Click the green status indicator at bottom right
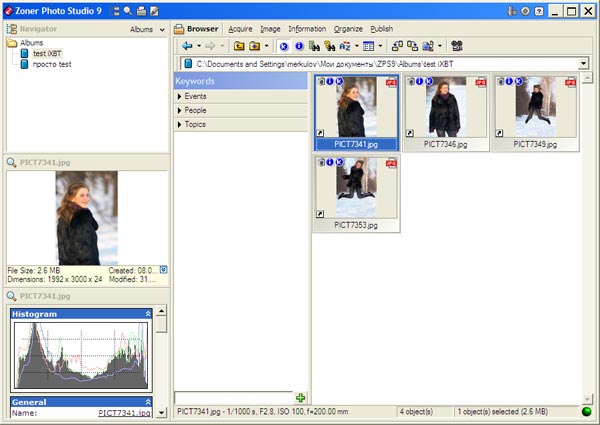Viewport: 600px width, 425px height. 586,411
